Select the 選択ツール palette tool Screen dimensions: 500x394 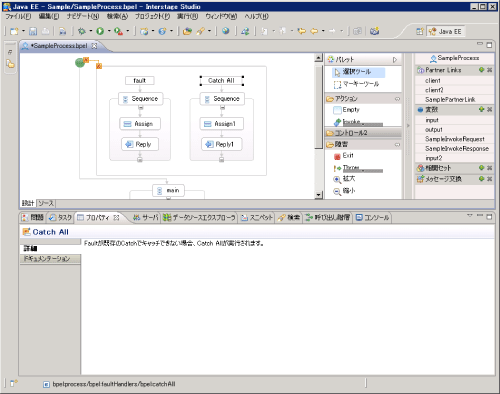[359, 72]
